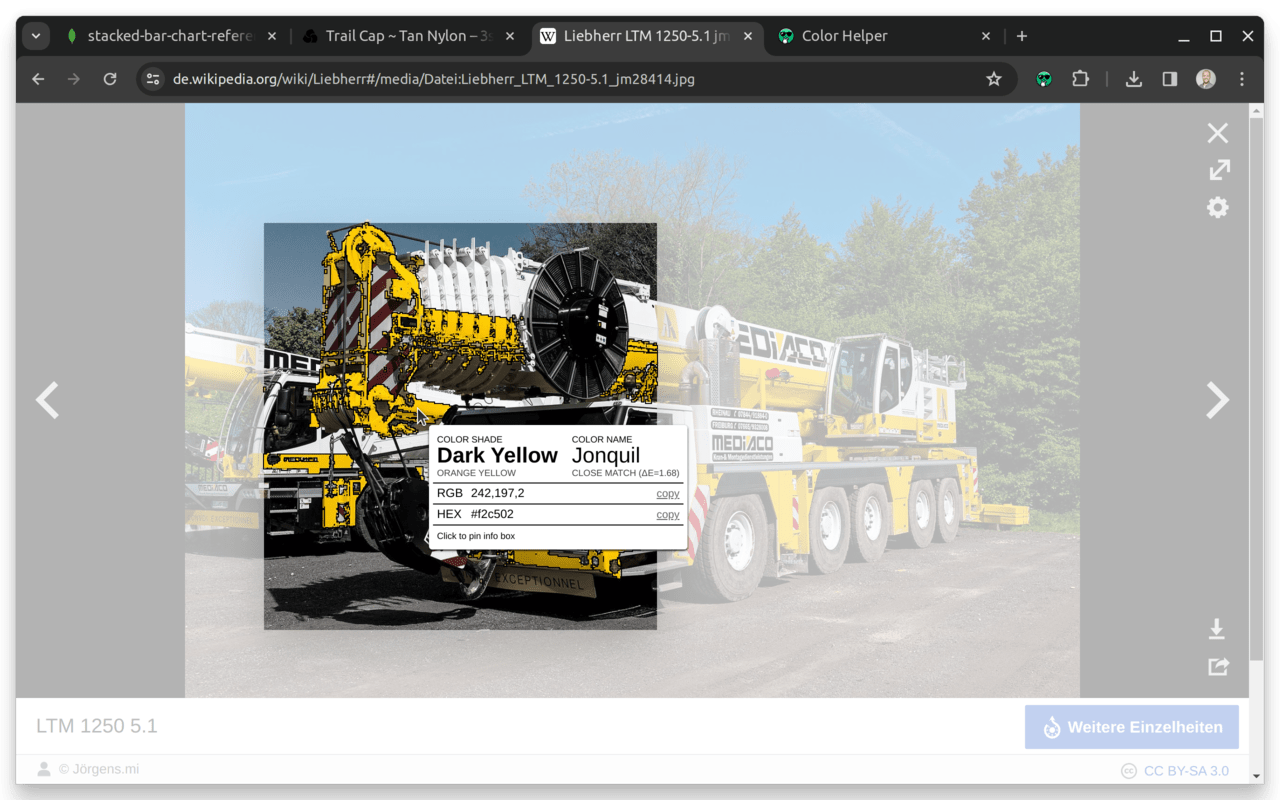Click the LTM 1250 5.1 caption

[x=97, y=726]
